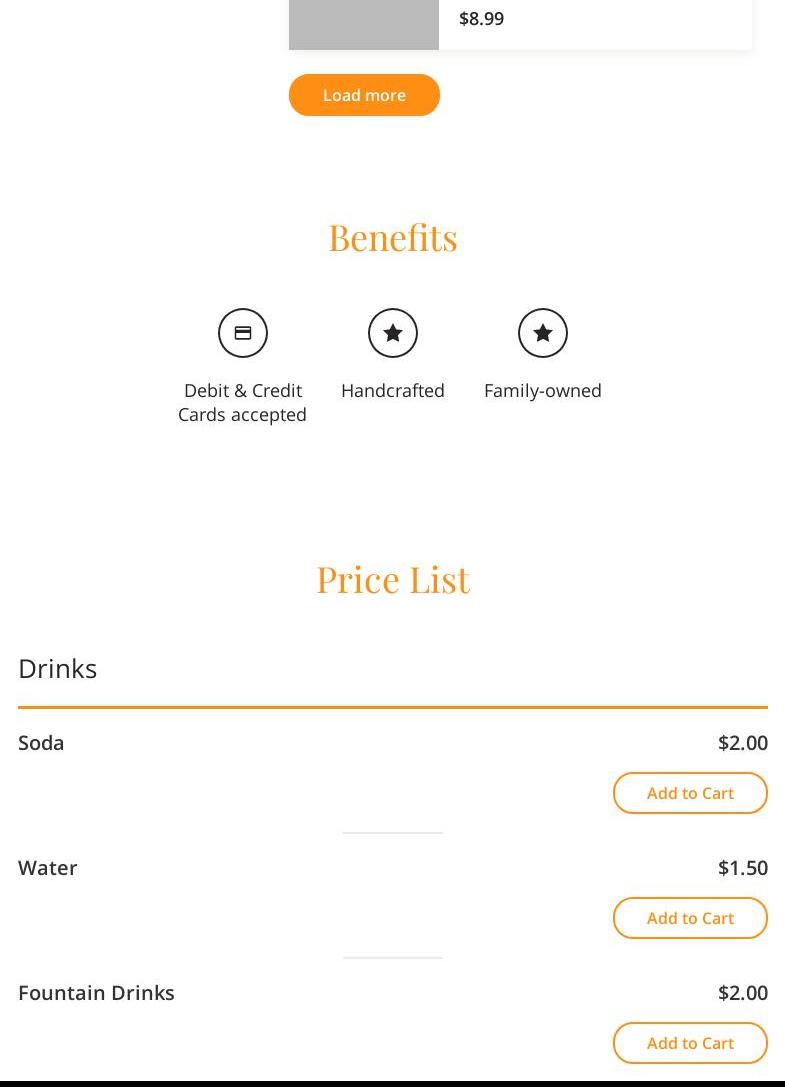Click the Fountain Drinks item name
The width and height of the screenshot is (785, 1087).
pos(96,993)
